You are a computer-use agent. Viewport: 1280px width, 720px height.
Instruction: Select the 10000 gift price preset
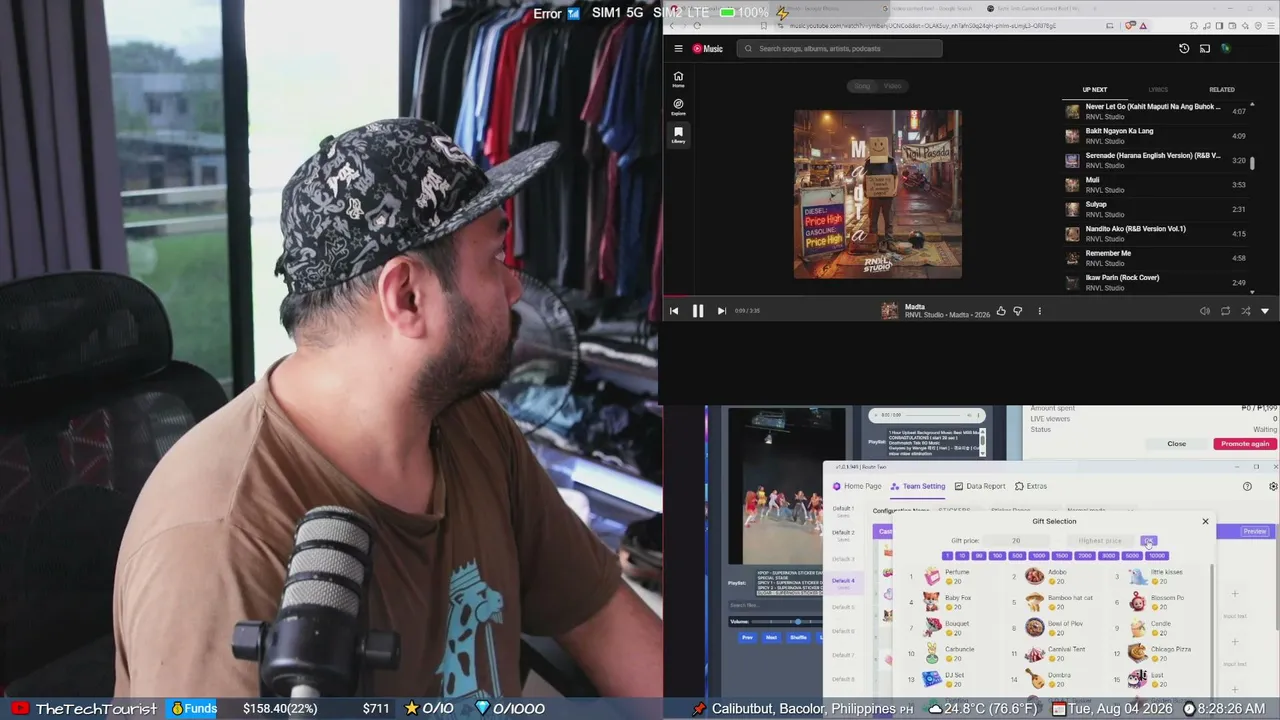(x=1156, y=556)
